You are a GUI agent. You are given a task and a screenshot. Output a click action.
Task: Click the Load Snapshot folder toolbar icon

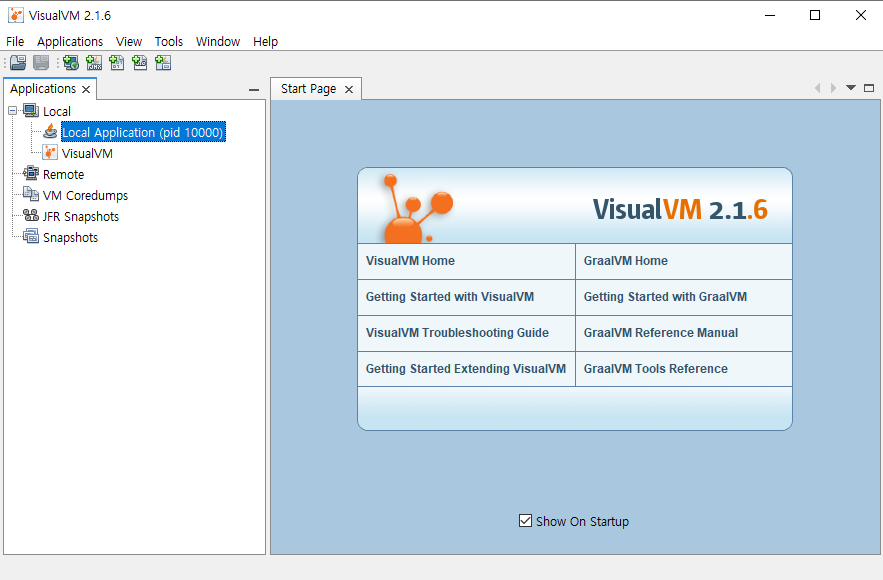pyautogui.click(x=18, y=63)
